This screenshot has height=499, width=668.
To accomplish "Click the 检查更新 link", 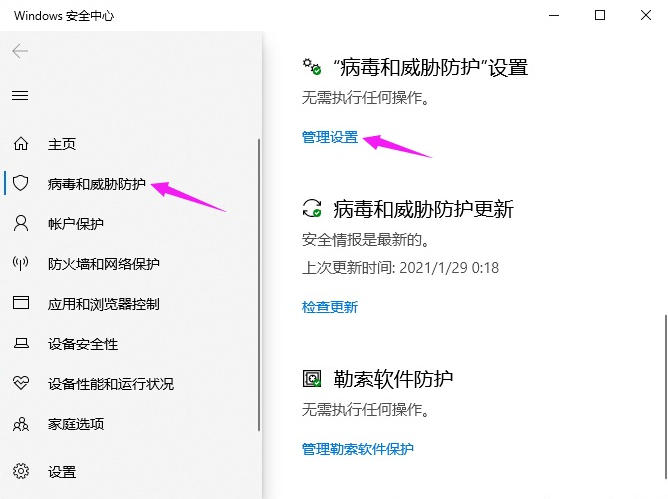I will click(x=330, y=307).
